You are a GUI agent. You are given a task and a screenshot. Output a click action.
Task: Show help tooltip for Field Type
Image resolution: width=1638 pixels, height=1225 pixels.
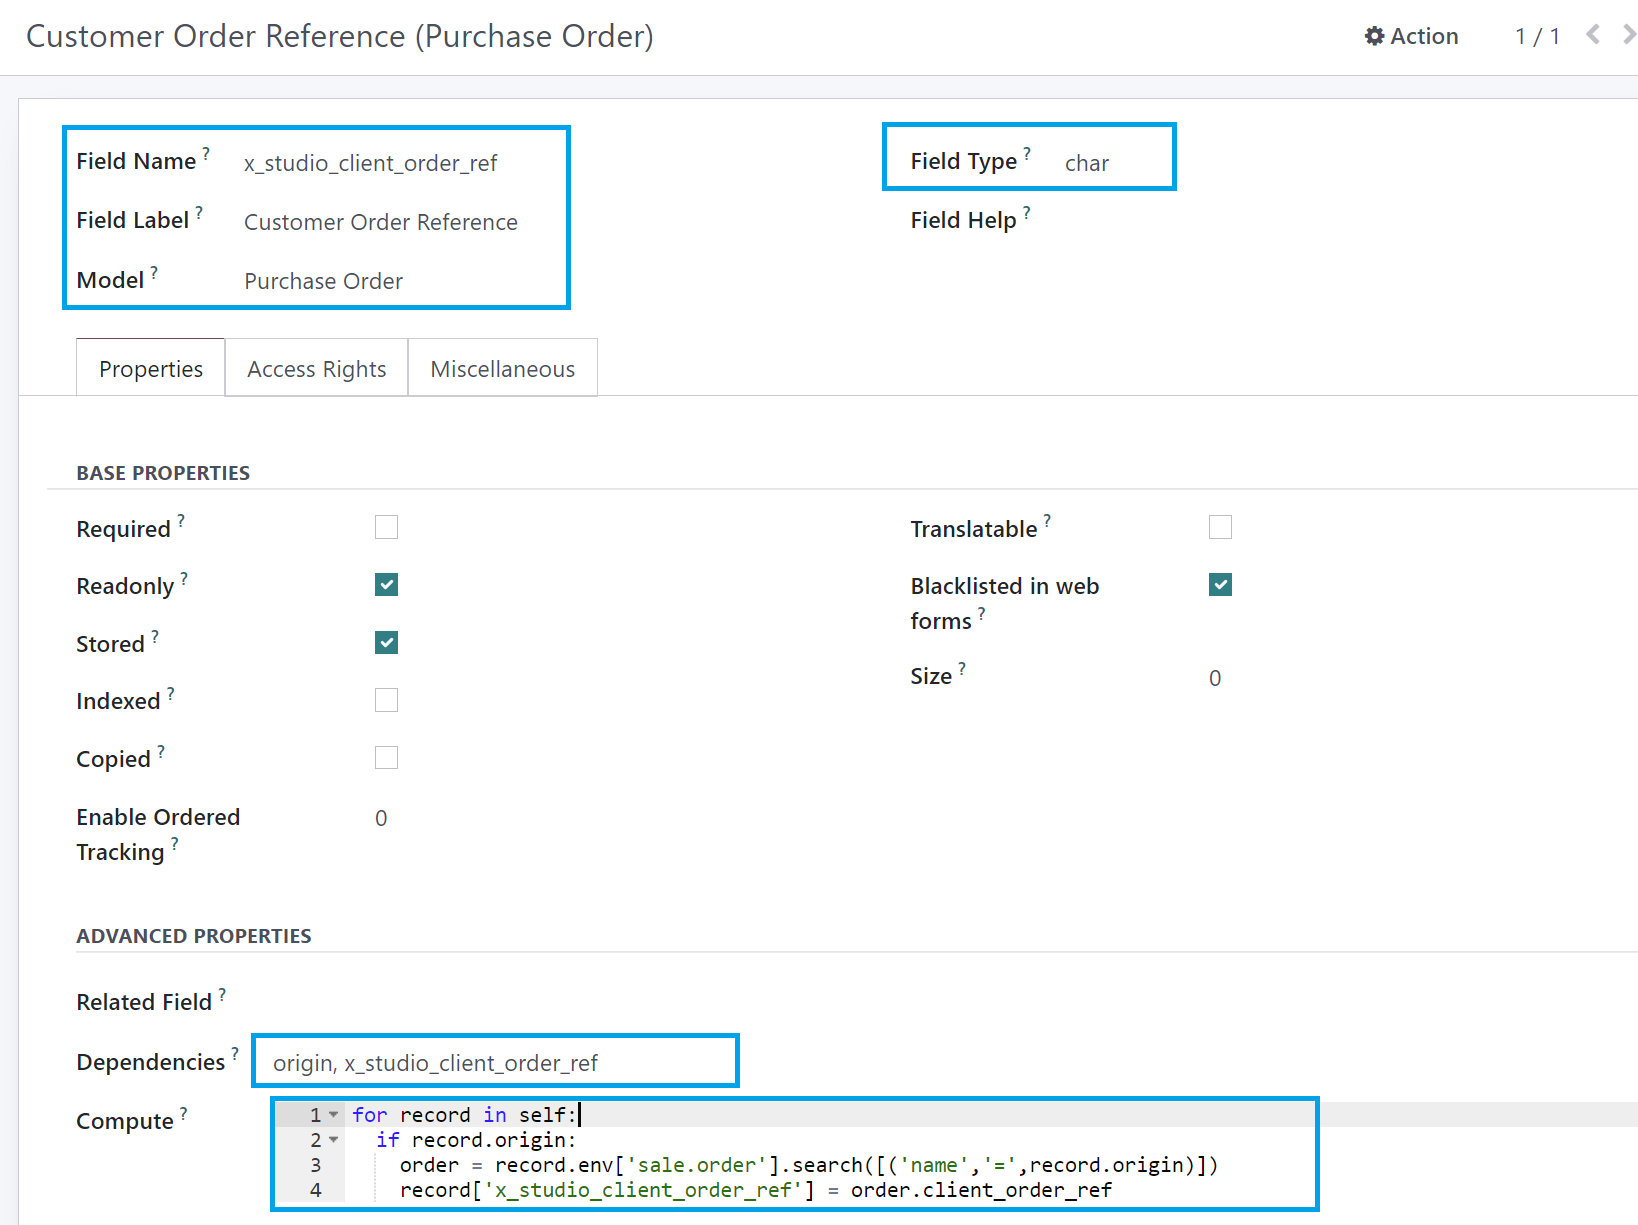(1027, 153)
